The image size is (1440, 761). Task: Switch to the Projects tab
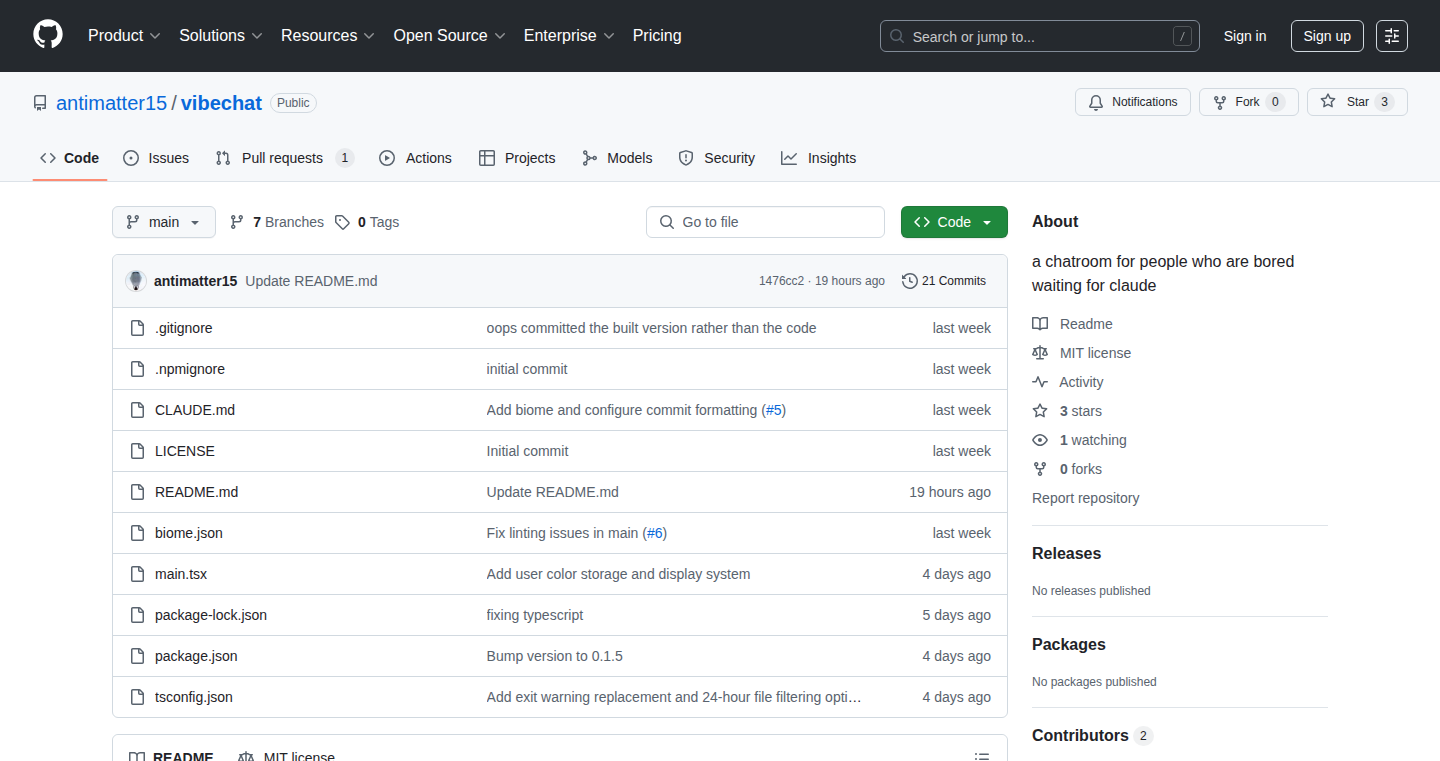[517, 158]
